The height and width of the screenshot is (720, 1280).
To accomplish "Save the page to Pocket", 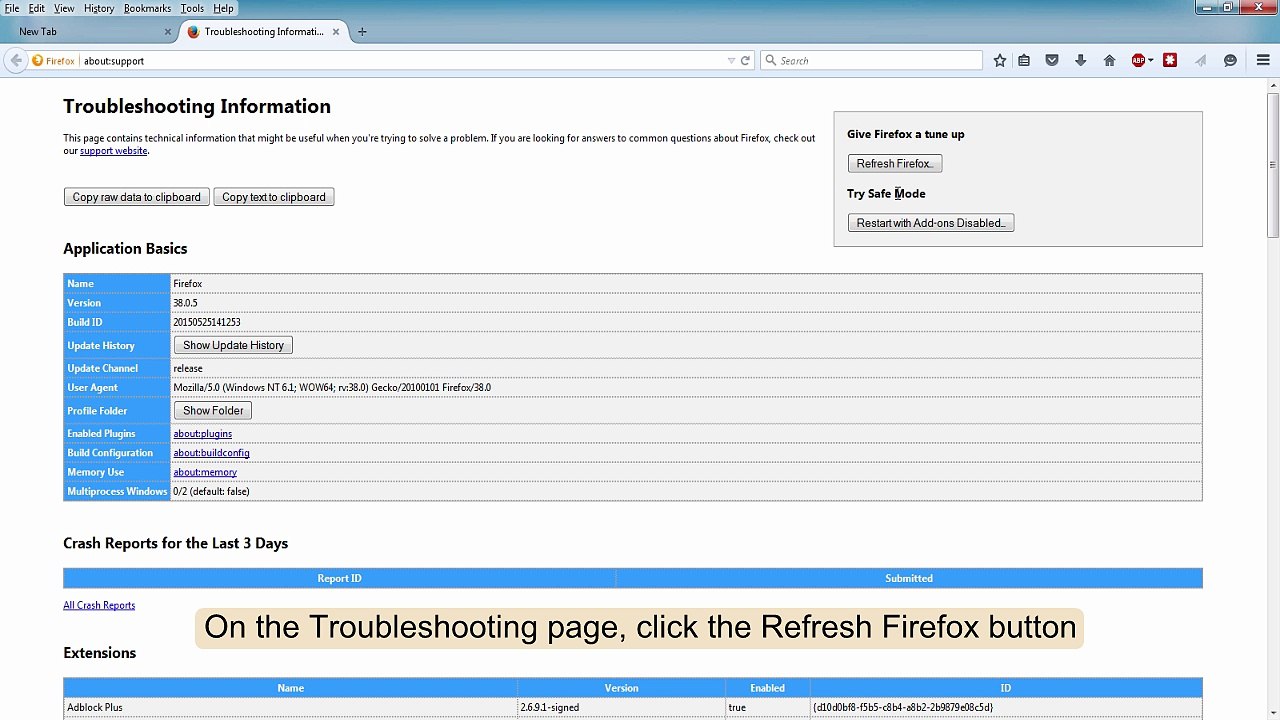I will (1052, 61).
